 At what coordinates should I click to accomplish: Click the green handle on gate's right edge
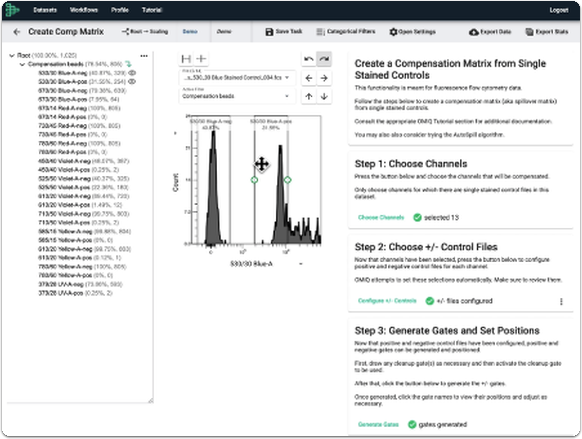[287, 180]
